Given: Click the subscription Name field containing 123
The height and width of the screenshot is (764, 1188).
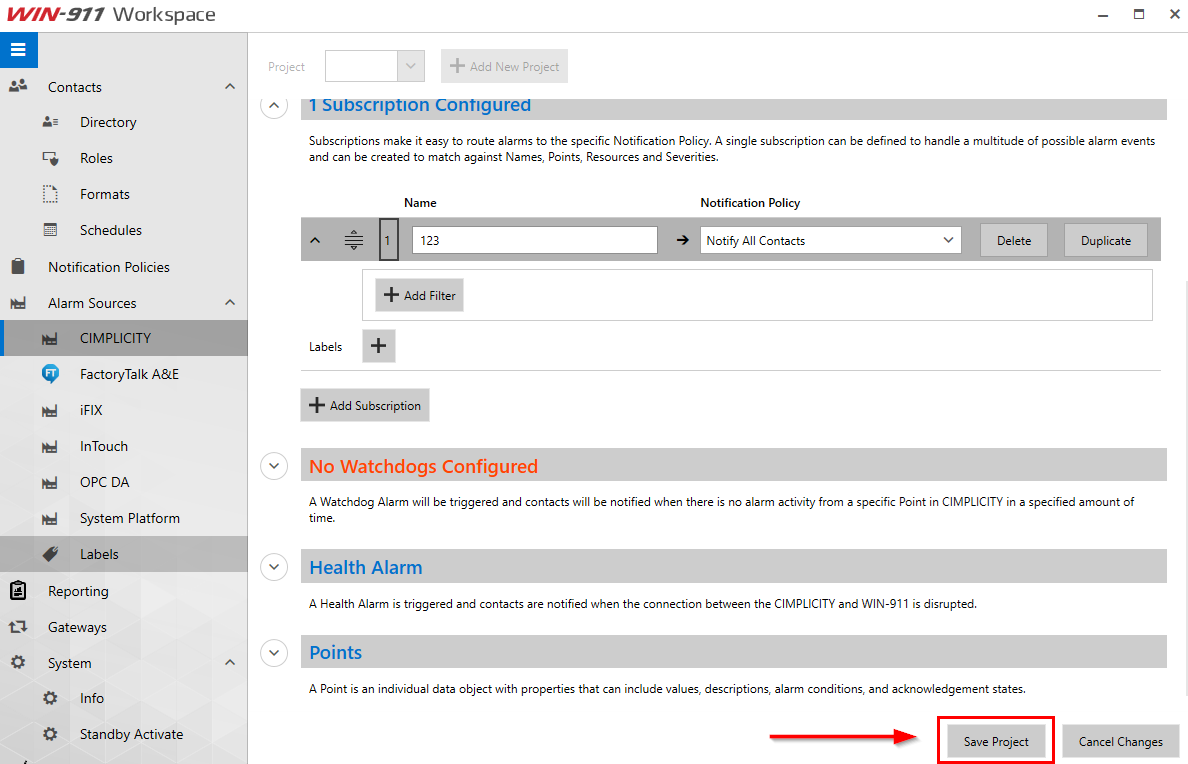Looking at the screenshot, I should click(535, 240).
